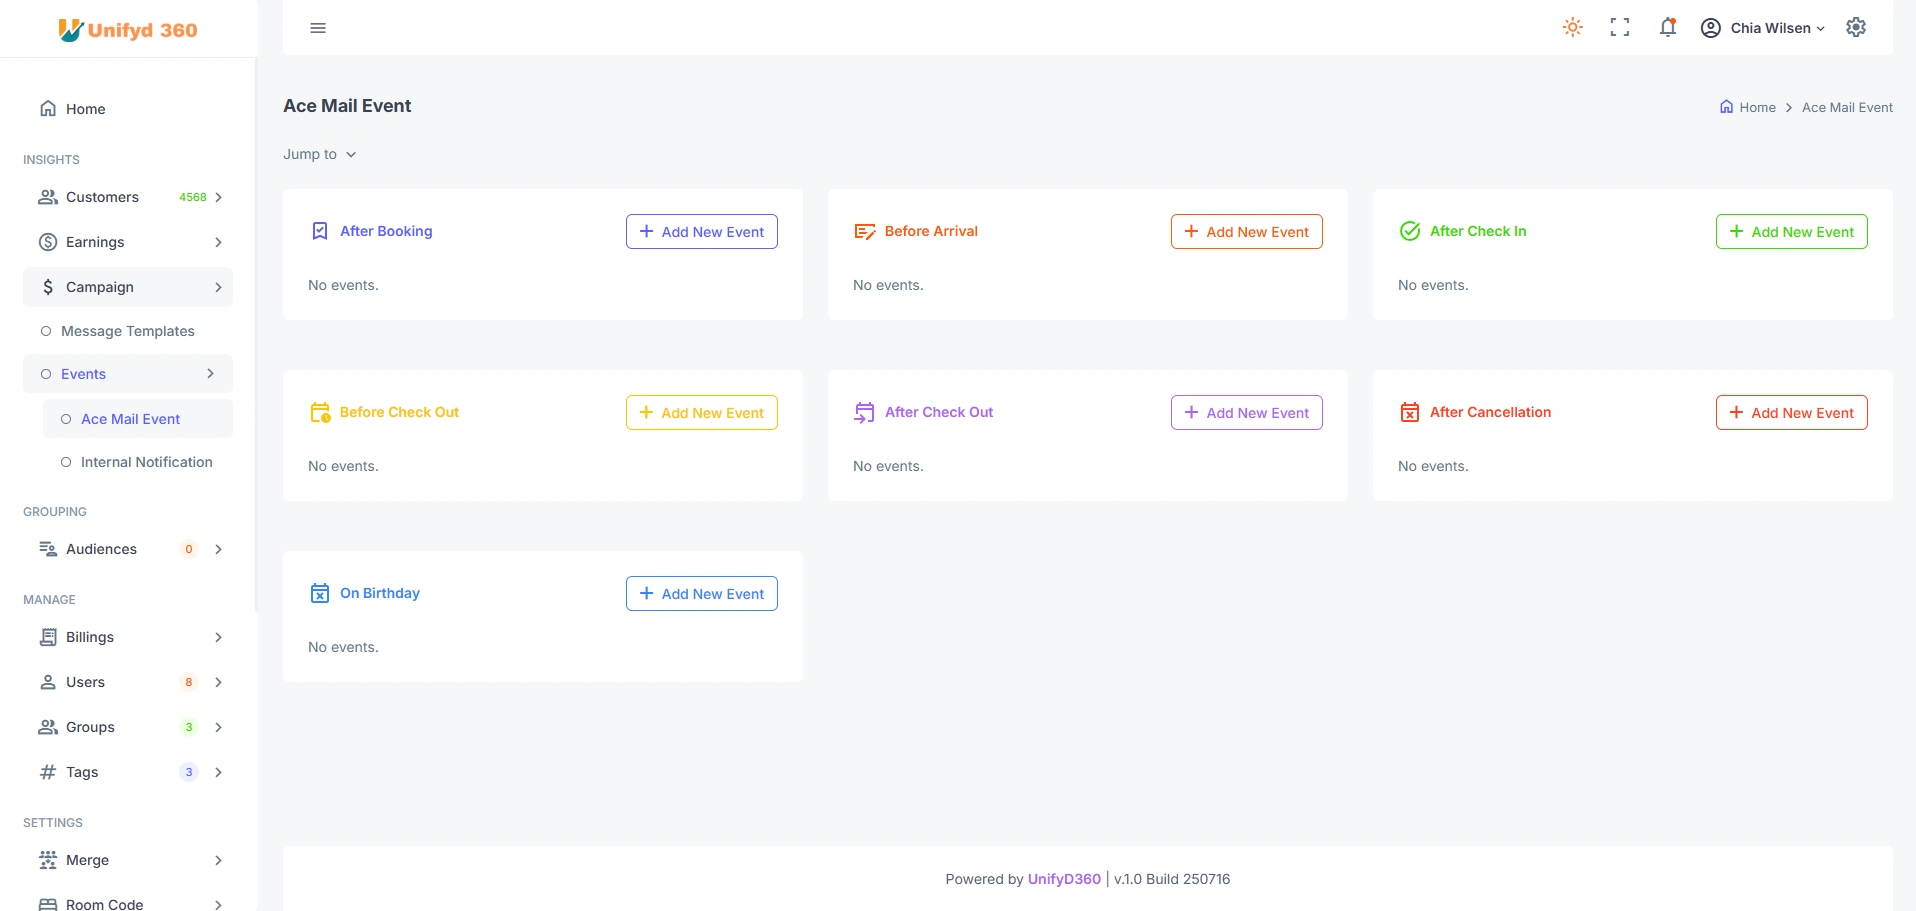1916x911 pixels.
Task: Click the Before Check Out calendar icon
Action: [x=320, y=413]
